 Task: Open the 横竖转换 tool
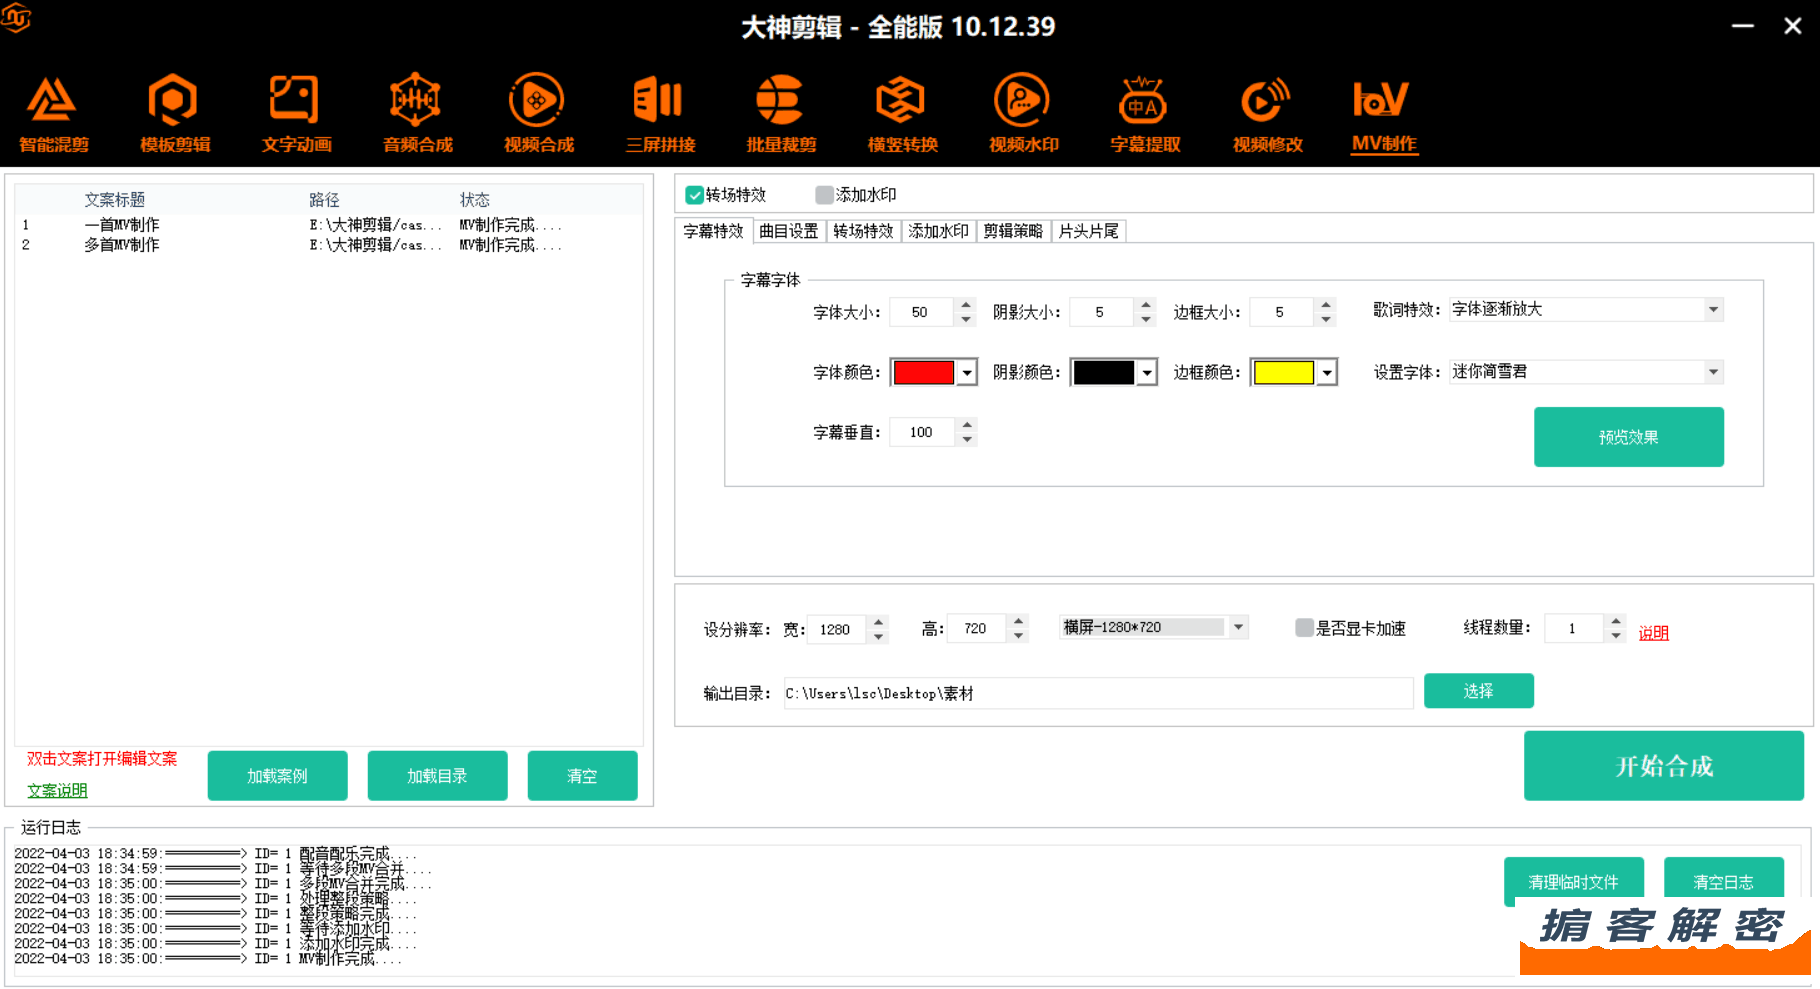(902, 114)
